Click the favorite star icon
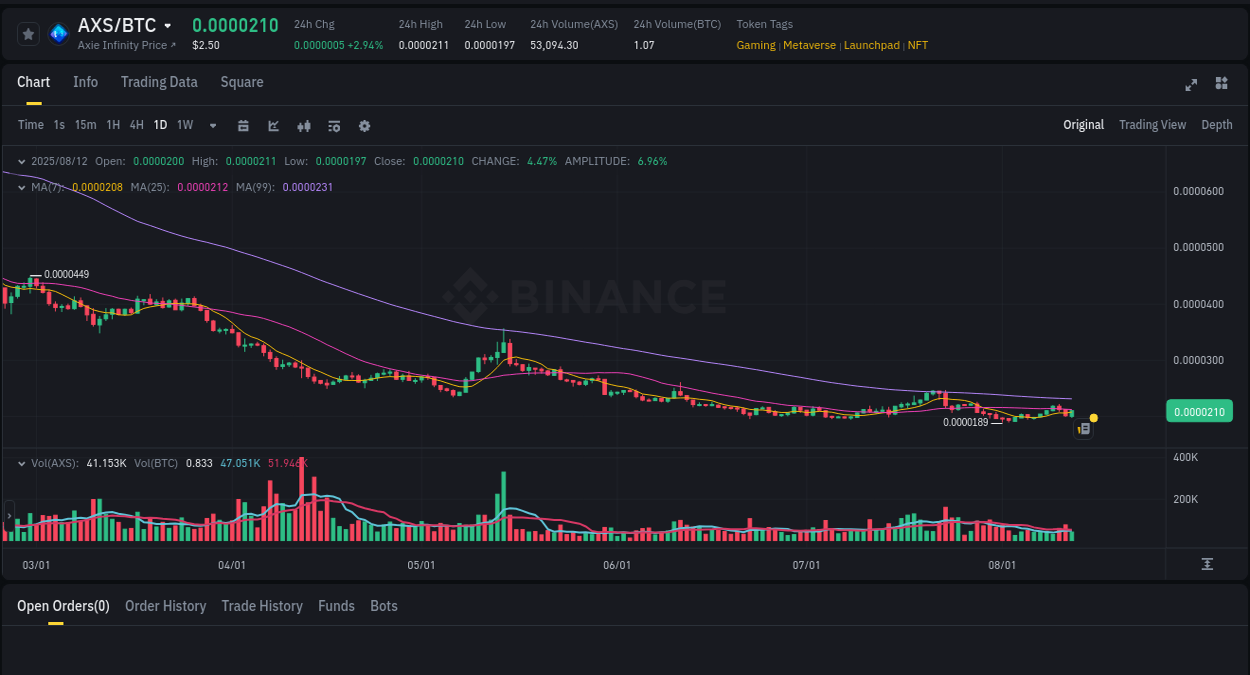 click(28, 33)
